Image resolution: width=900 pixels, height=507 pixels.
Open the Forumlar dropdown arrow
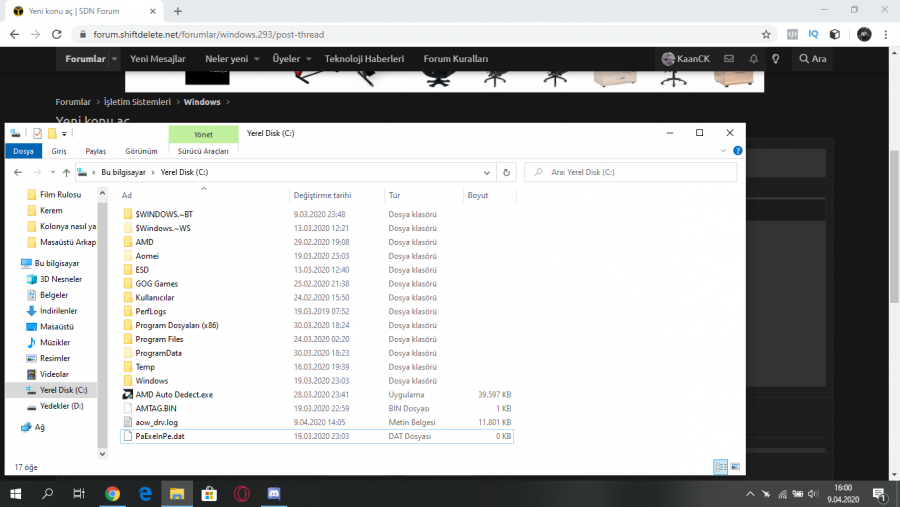(x=114, y=59)
